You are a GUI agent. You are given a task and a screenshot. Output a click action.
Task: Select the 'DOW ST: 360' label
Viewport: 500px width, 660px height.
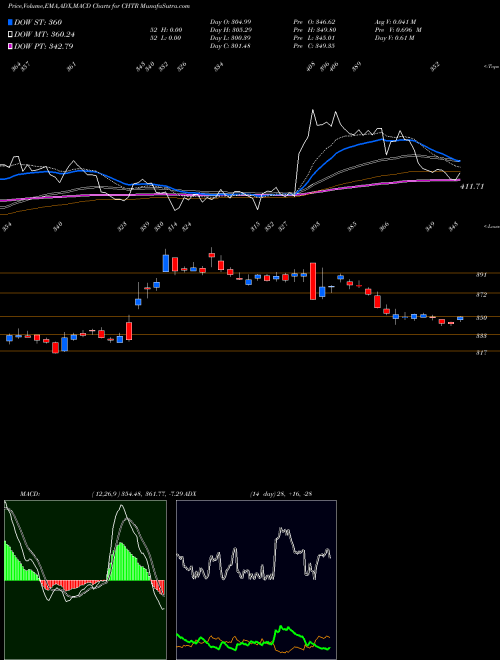tap(38, 22)
